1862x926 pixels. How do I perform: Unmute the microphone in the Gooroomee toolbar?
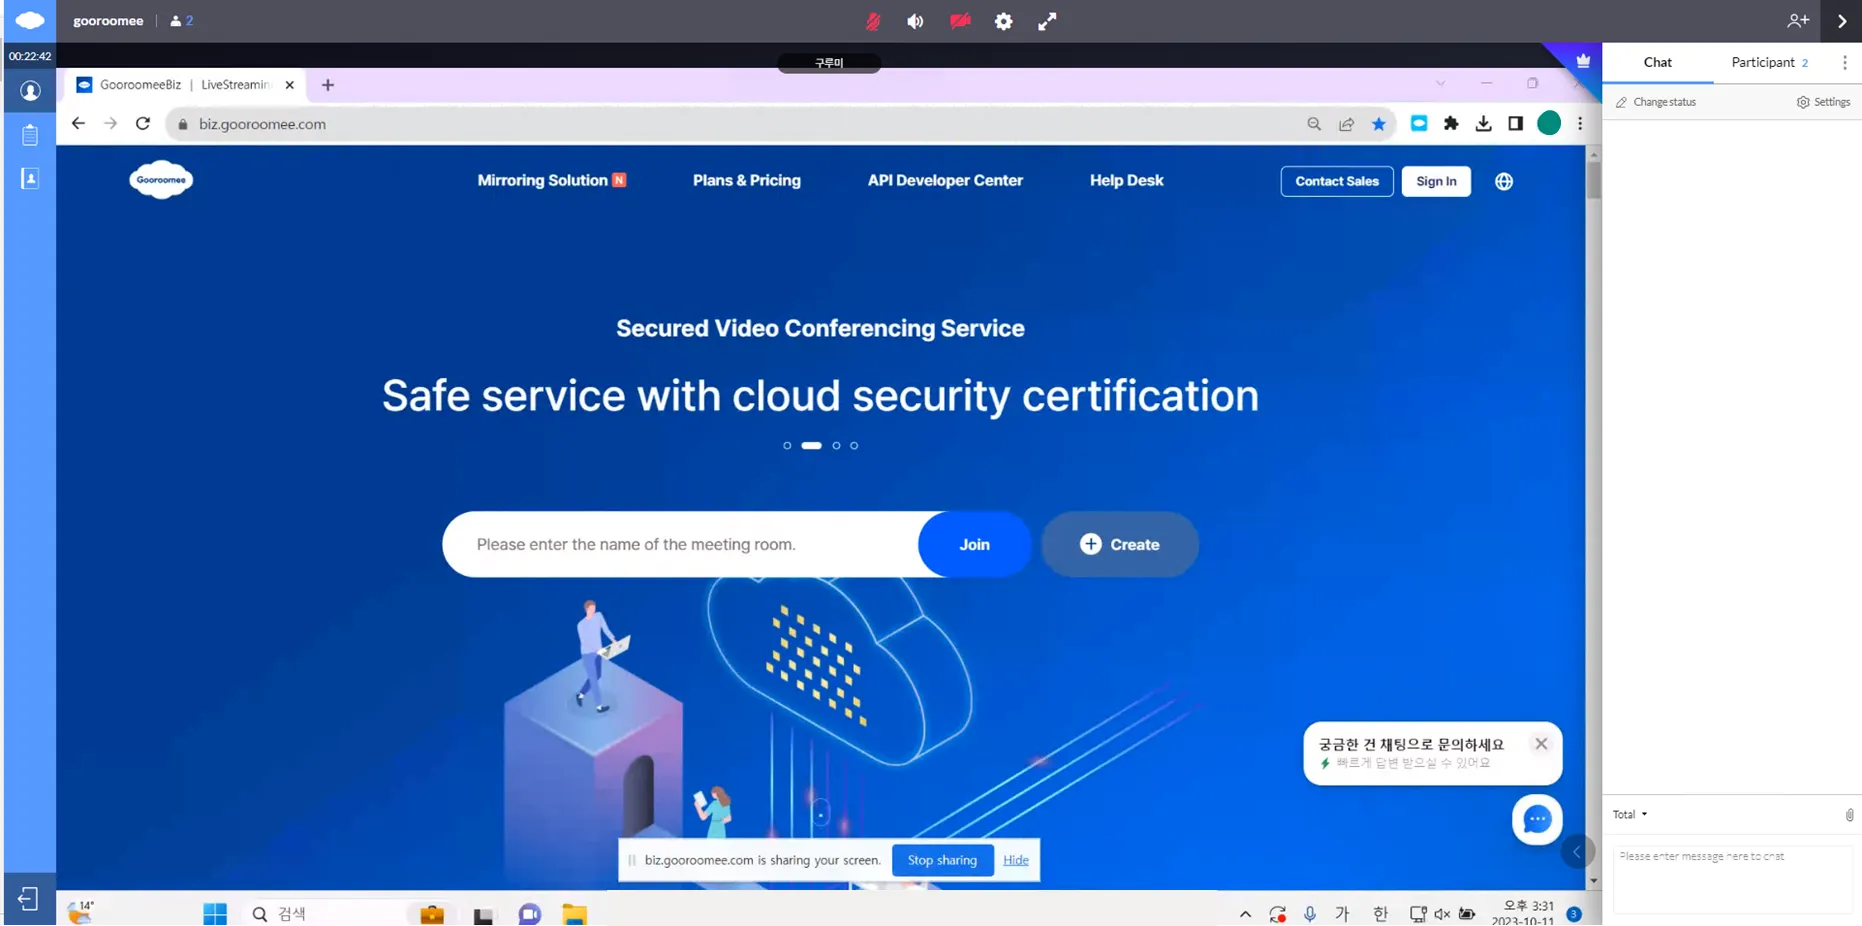[x=873, y=21]
